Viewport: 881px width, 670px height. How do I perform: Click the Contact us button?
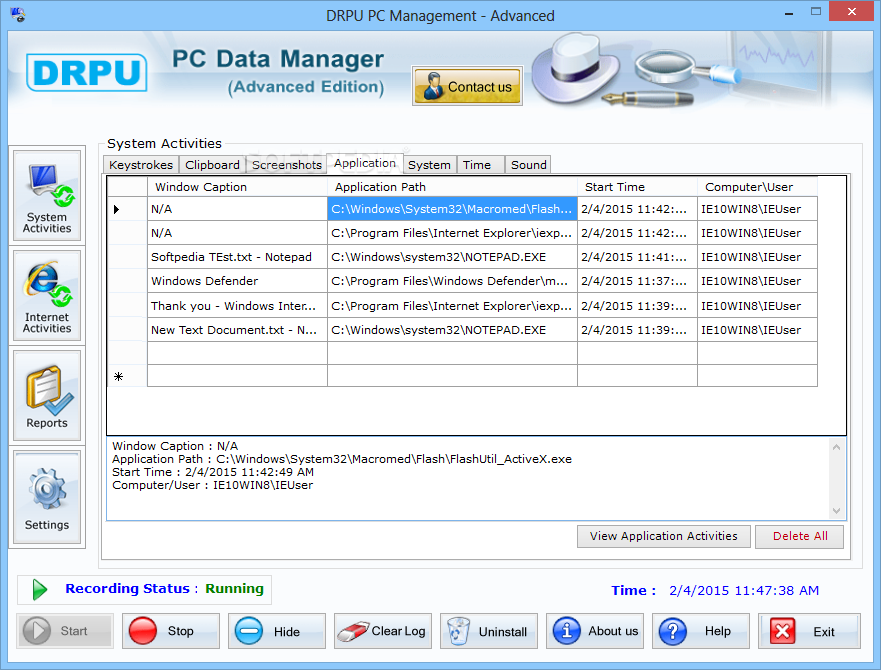click(x=467, y=86)
